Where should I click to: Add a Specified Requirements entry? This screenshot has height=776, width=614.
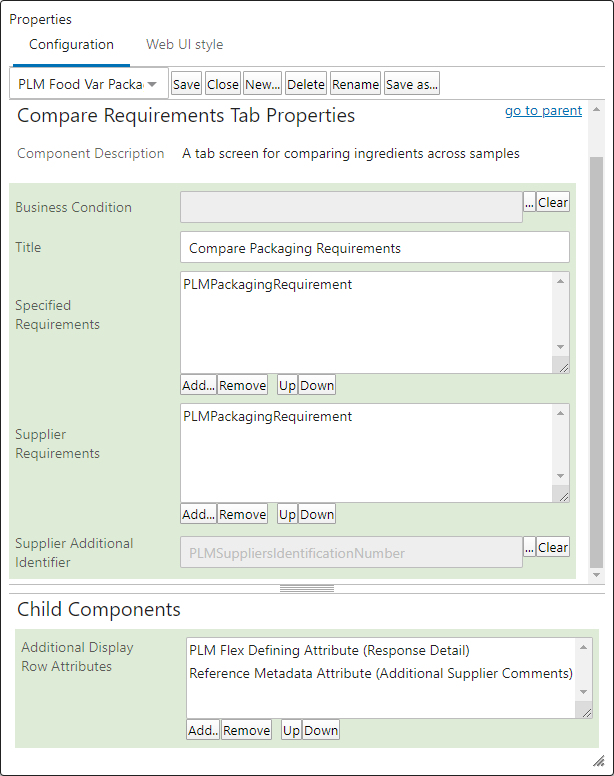click(x=198, y=385)
